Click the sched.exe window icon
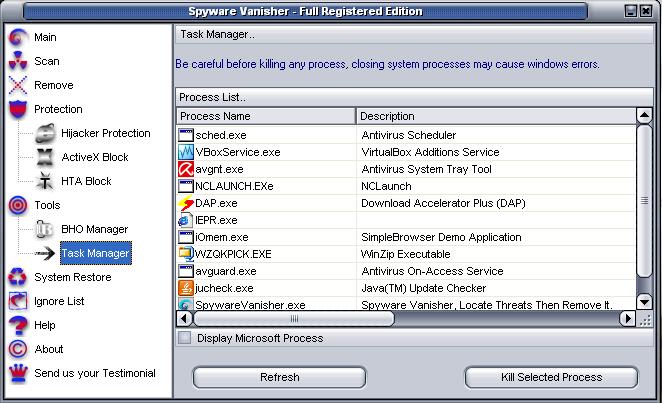The width and height of the screenshot is (662, 403). [x=186, y=135]
